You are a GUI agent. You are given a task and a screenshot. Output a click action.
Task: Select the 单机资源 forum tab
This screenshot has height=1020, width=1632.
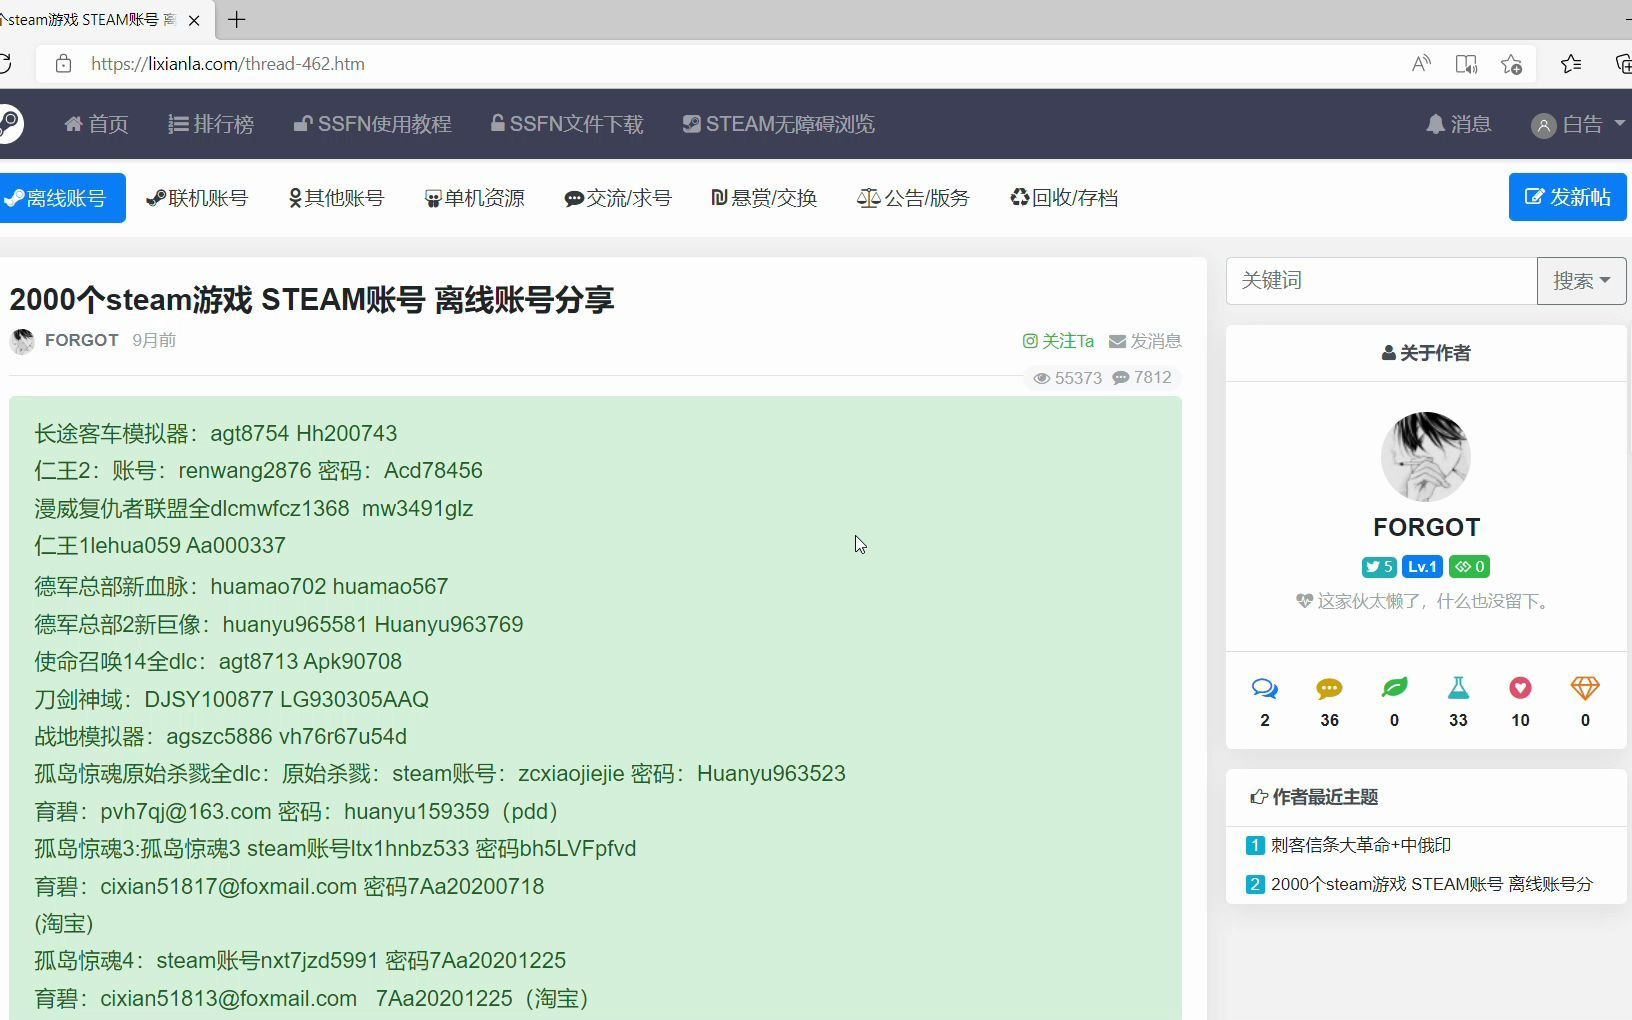tap(475, 198)
